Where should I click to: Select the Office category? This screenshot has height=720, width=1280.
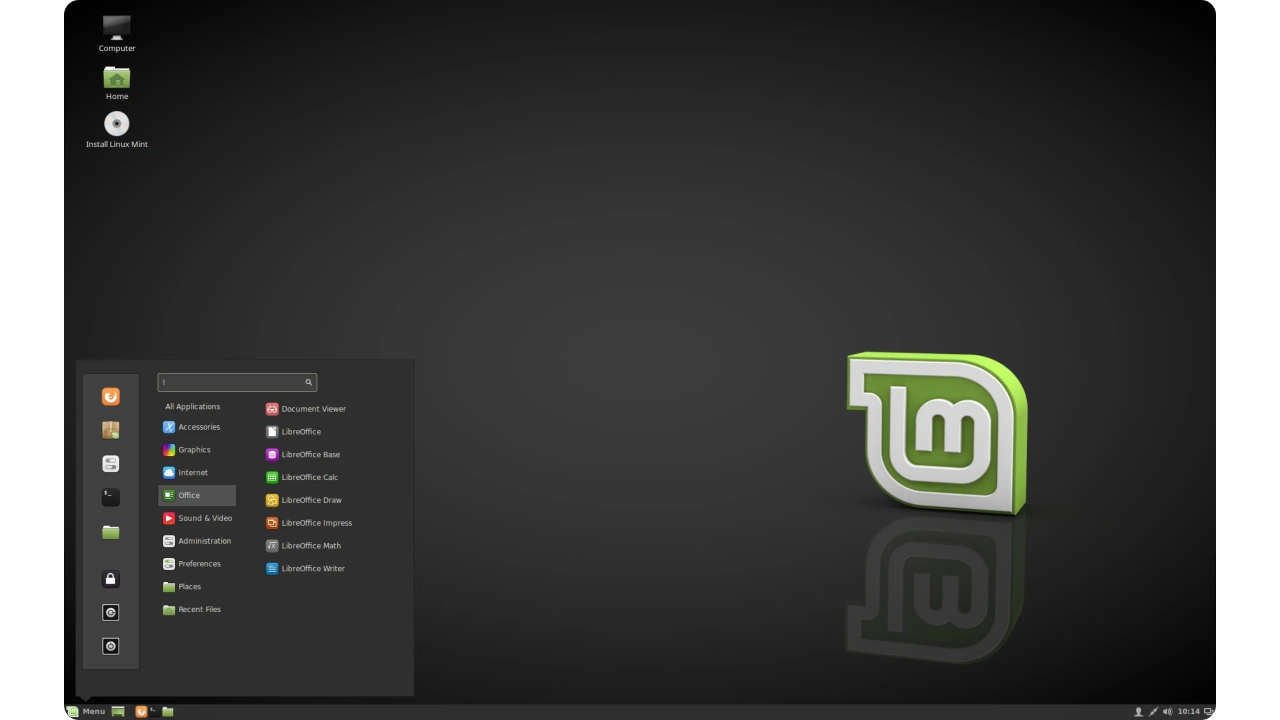[197, 496]
